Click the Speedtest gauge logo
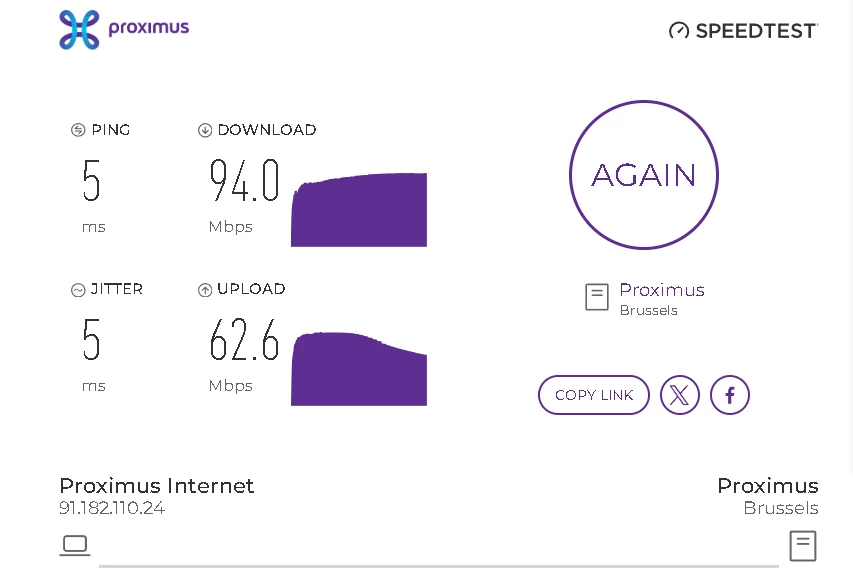Viewport: 853px width, 570px height. (x=679, y=31)
